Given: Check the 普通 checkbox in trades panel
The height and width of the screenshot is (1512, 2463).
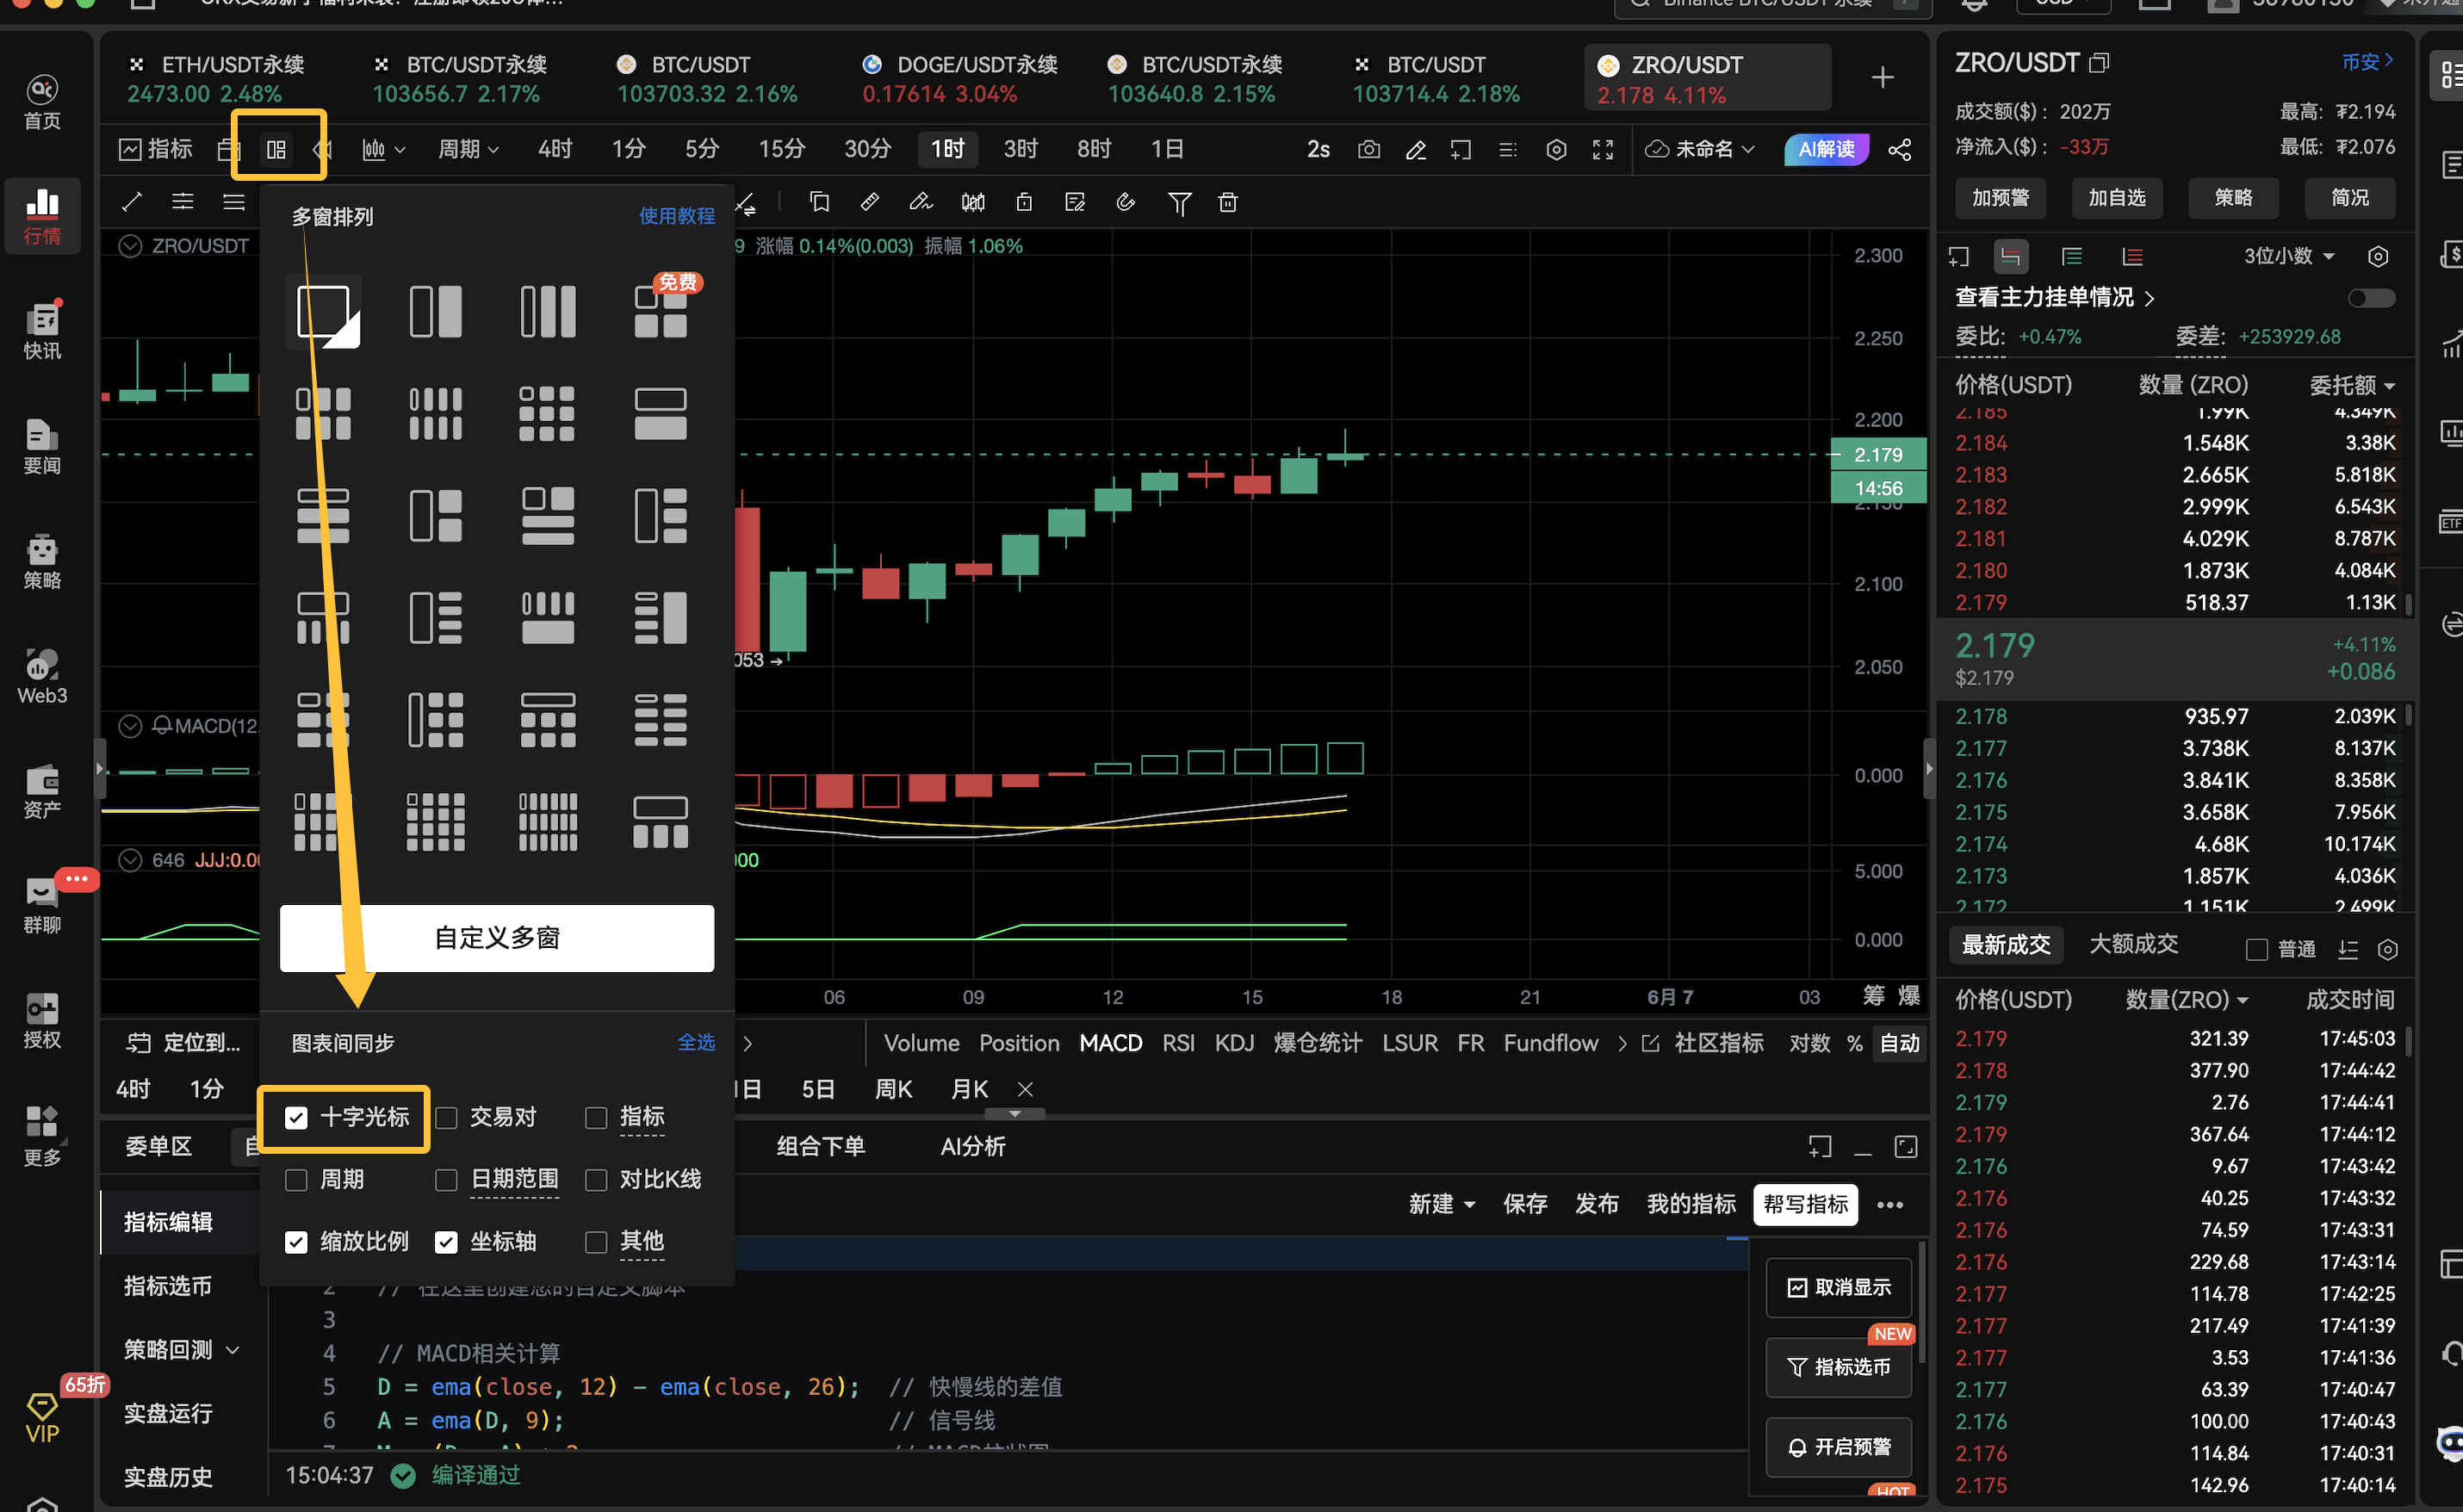Looking at the screenshot, I should 2256,950.
